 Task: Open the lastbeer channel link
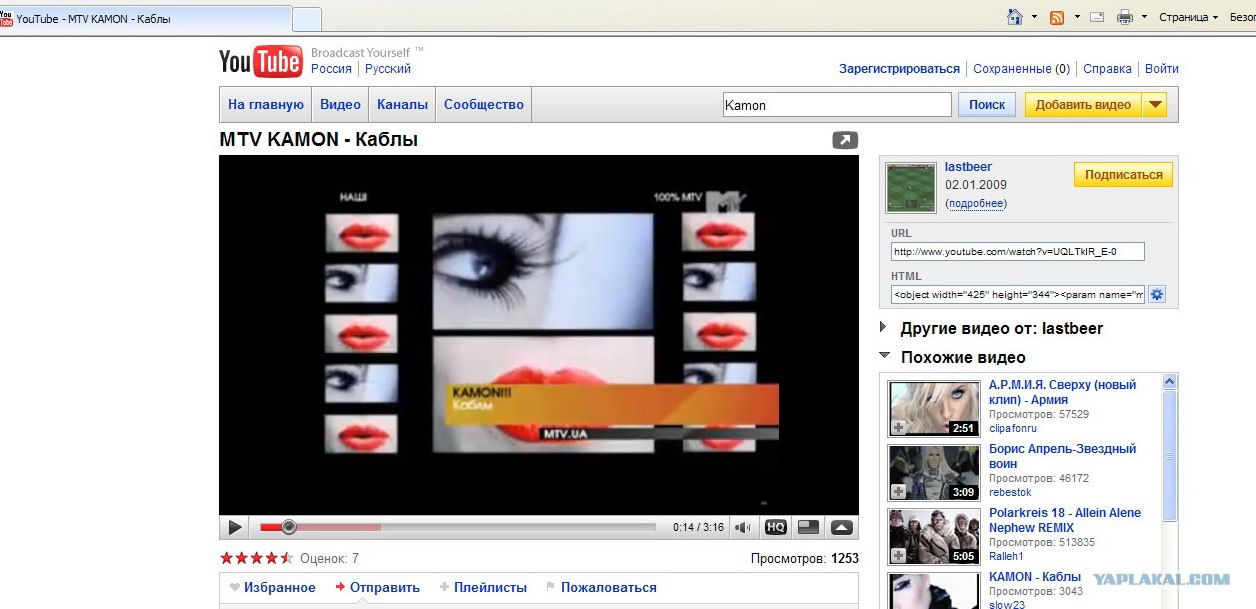[x=968, y=167]
